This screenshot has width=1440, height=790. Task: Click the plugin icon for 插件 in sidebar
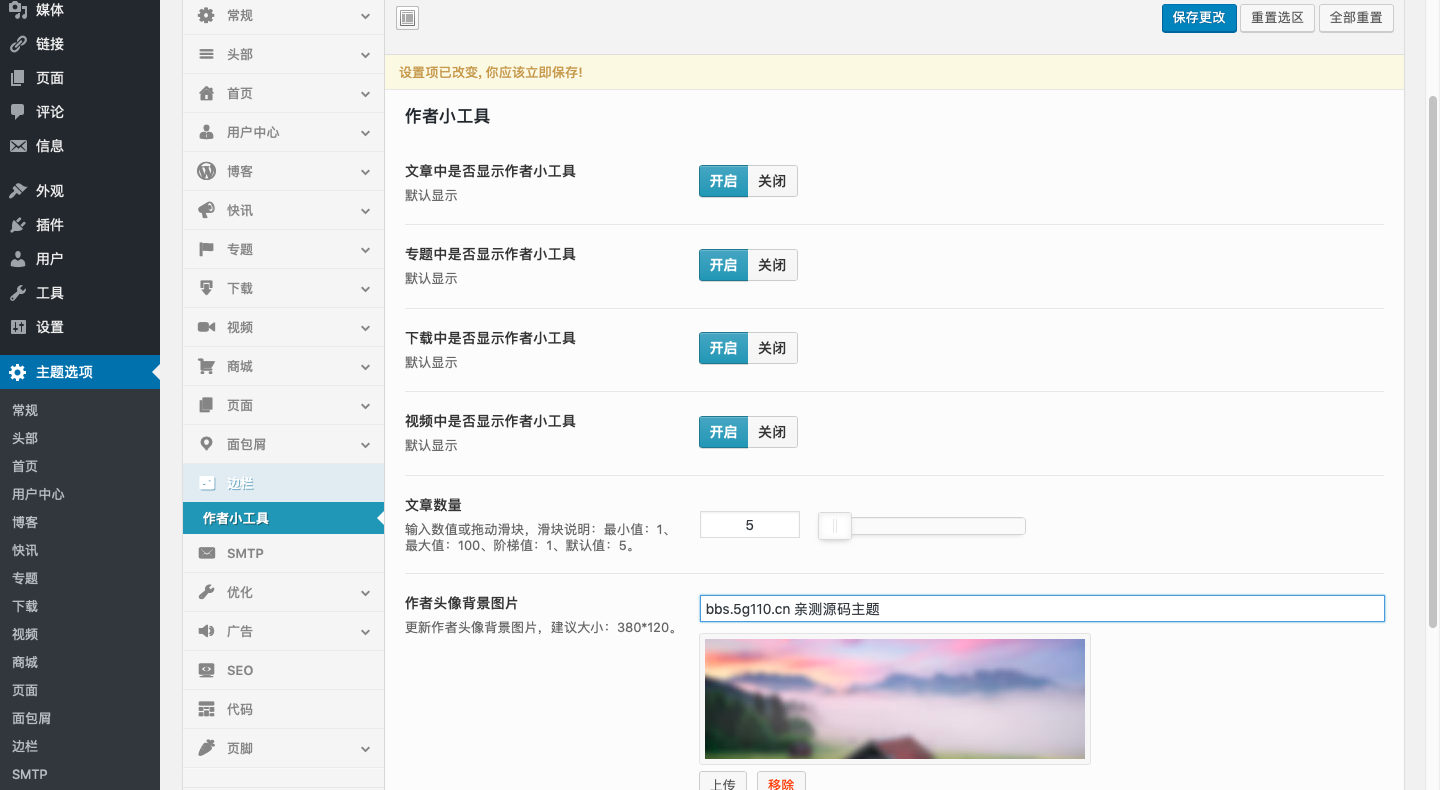[18, 225]
